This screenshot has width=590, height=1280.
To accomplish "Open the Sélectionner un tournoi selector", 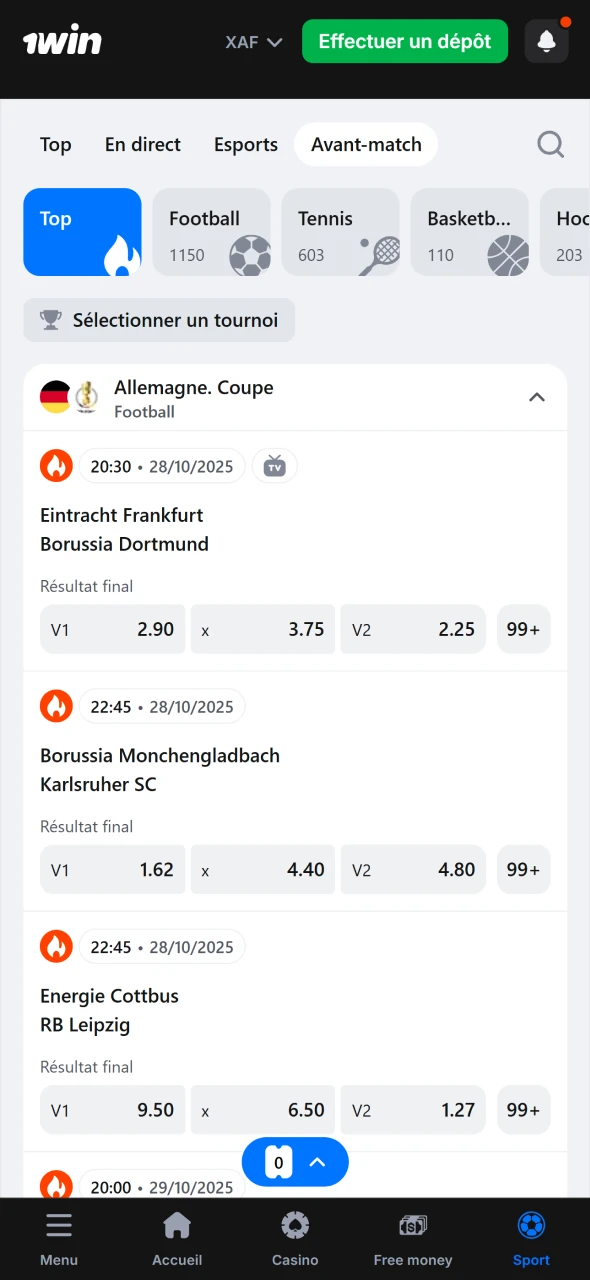I will point(158,320).
